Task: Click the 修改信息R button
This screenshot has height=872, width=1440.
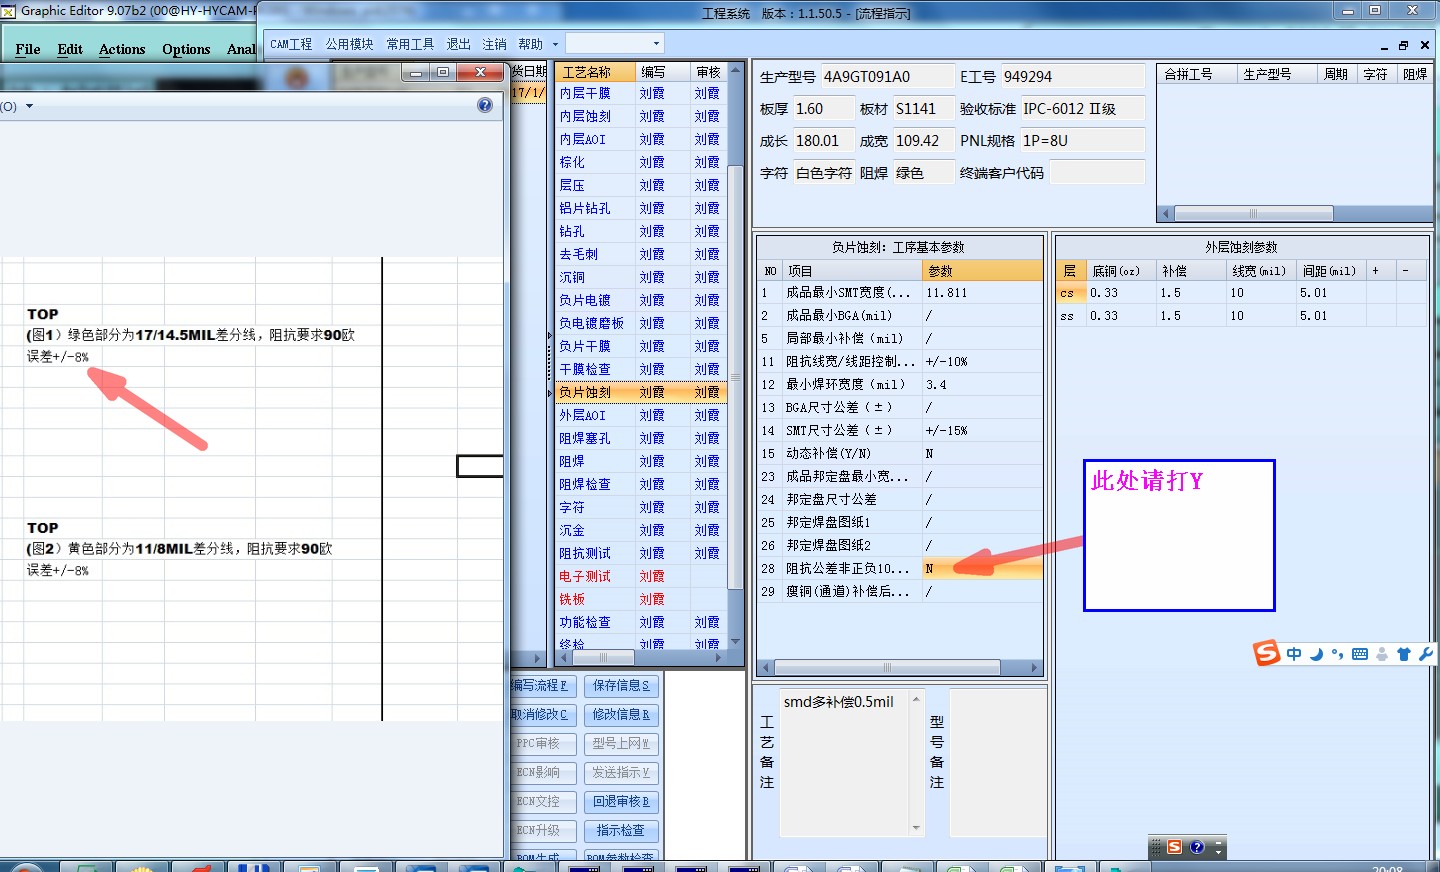Action: click(x=621, y=715)
